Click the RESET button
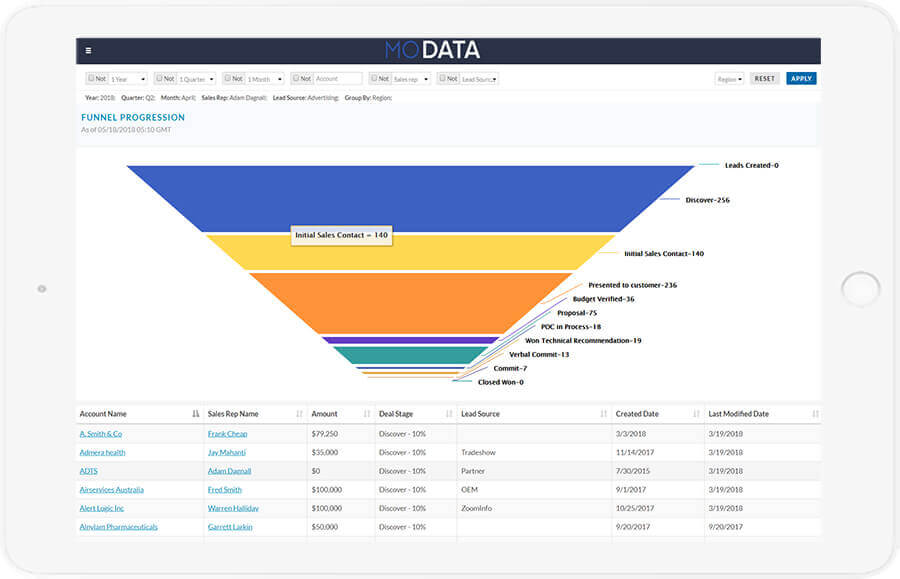 tap(764, 79)
